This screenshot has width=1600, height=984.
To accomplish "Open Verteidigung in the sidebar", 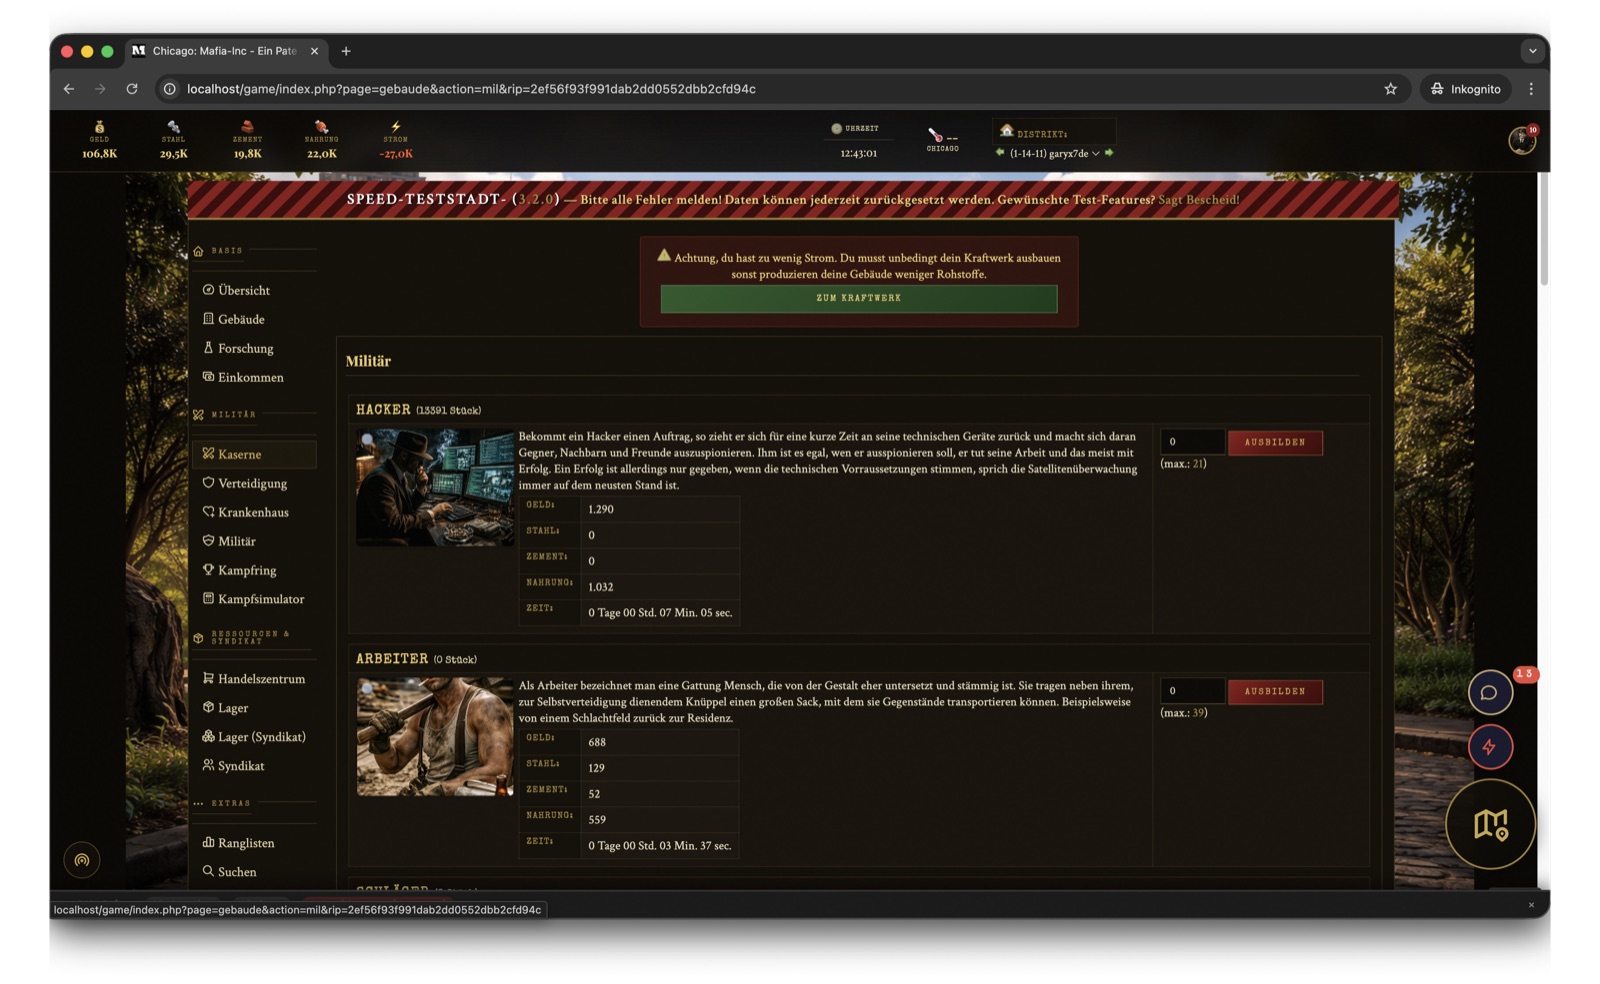I will (x=252, y=483).
